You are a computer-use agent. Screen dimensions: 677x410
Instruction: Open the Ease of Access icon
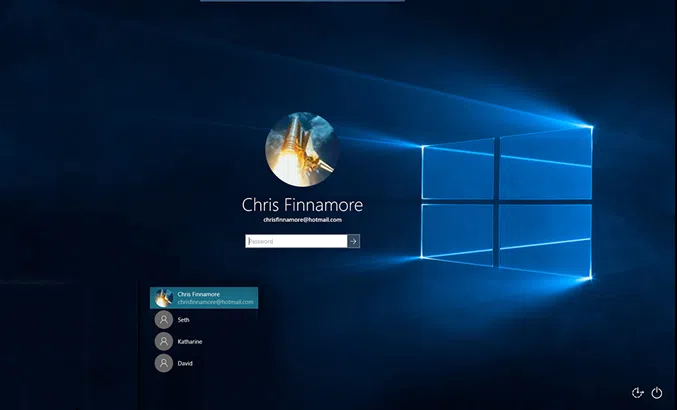[x=637, y=393]
